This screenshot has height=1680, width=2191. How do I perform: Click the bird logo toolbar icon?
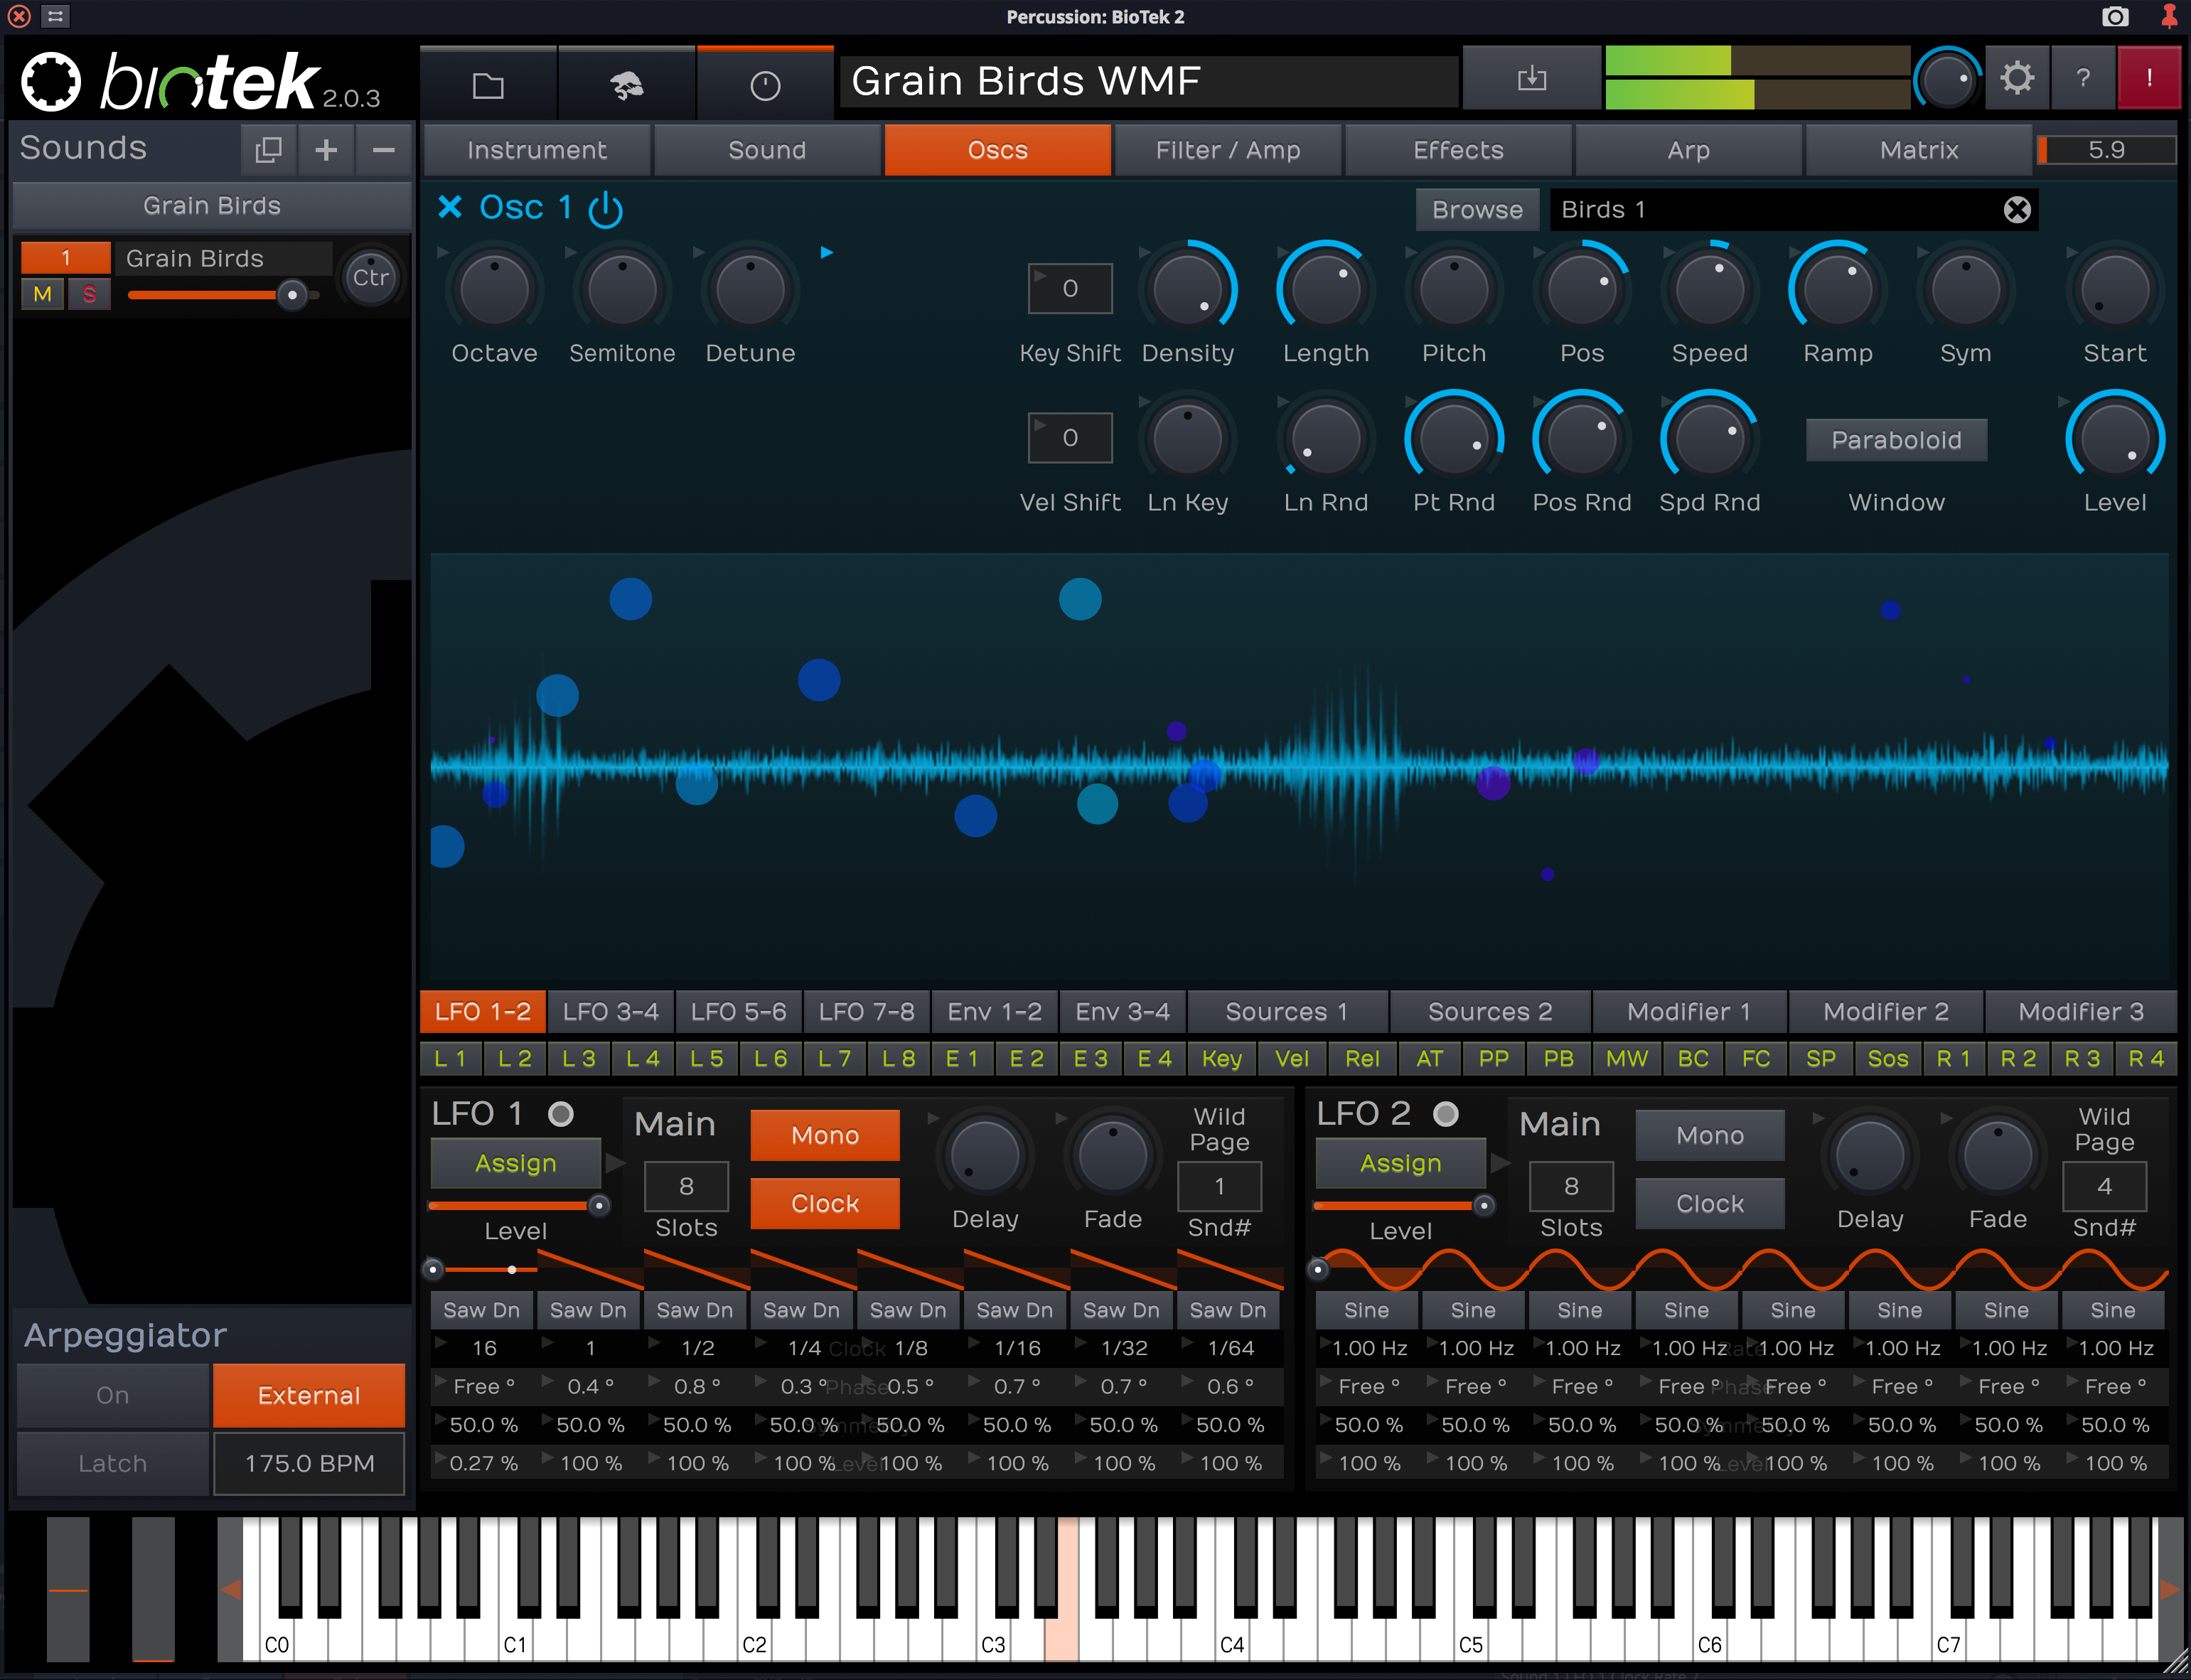pos(627,85)
